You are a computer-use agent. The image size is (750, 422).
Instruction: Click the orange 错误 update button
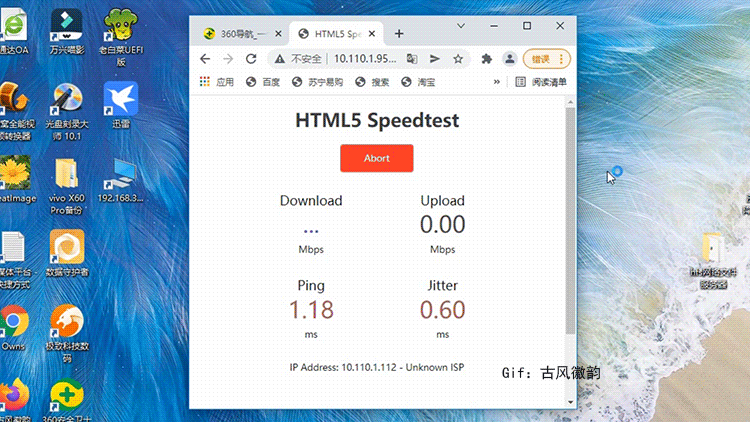540,59
